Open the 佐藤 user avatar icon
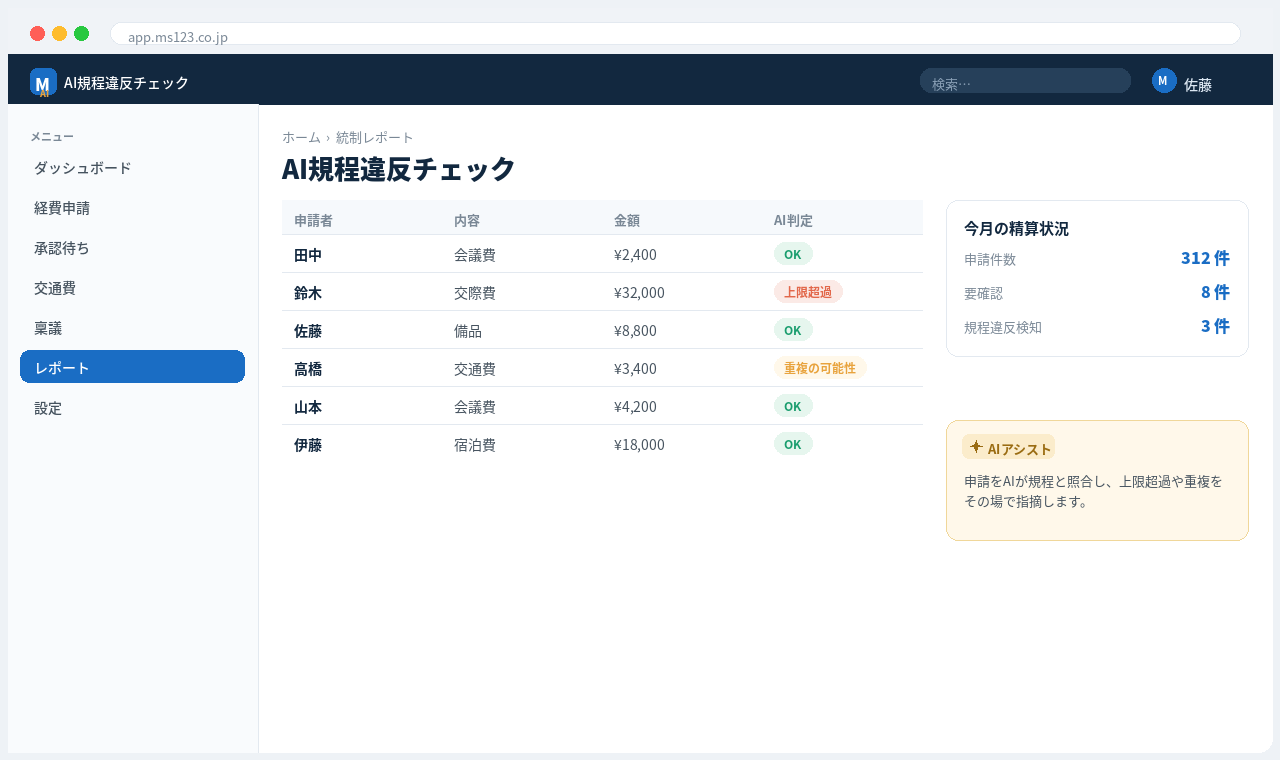This screenshot has height=760, width=1280. [1164, 81]
